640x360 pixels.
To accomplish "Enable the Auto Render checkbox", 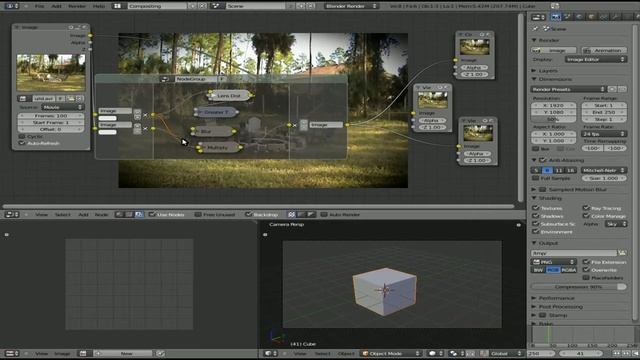I will 324,214.
